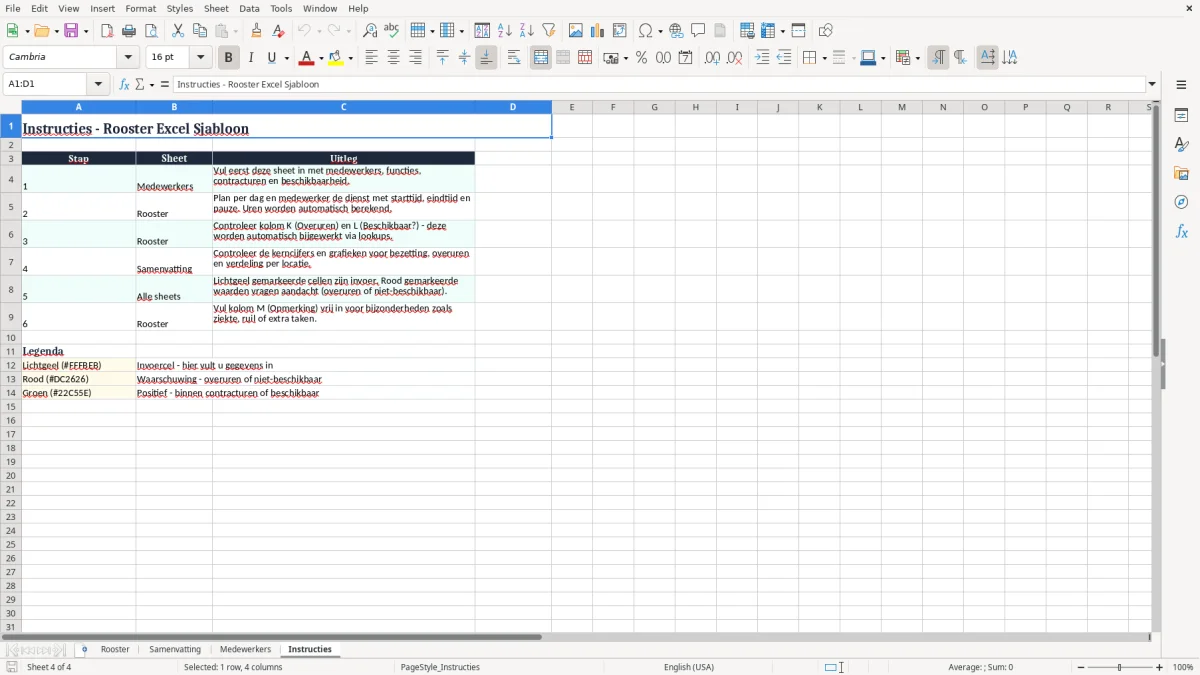Open the background color dropdown arrow
Viewport: 1200px width, 675px height.
351,58
